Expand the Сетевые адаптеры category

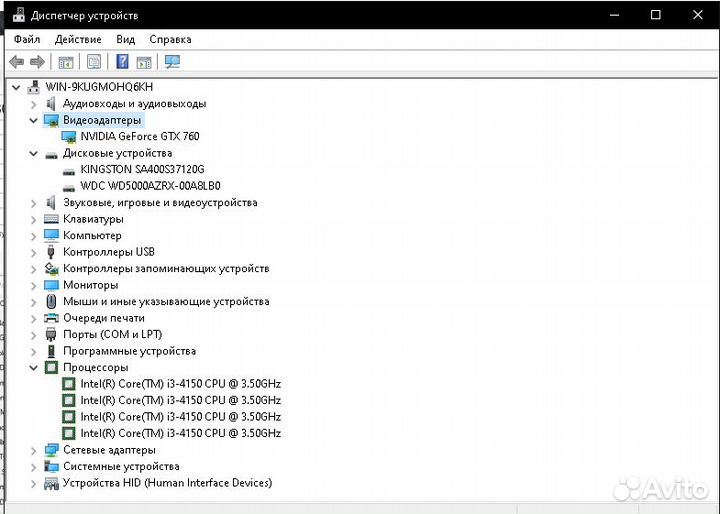pos(34,450)
